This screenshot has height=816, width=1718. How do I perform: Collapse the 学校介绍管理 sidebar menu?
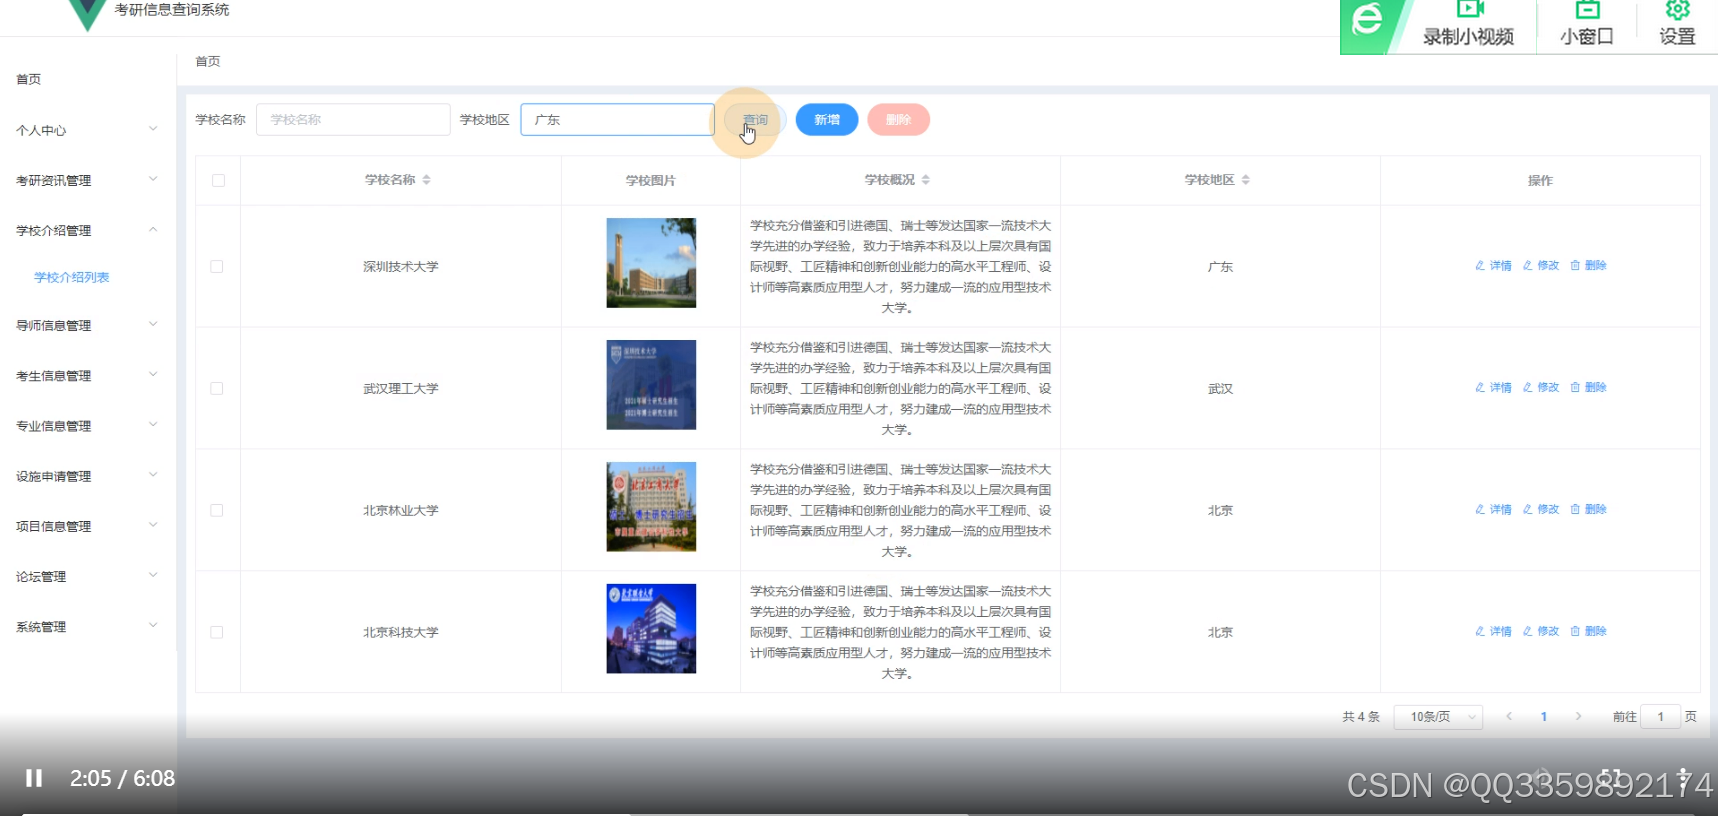tap(87, 230)
